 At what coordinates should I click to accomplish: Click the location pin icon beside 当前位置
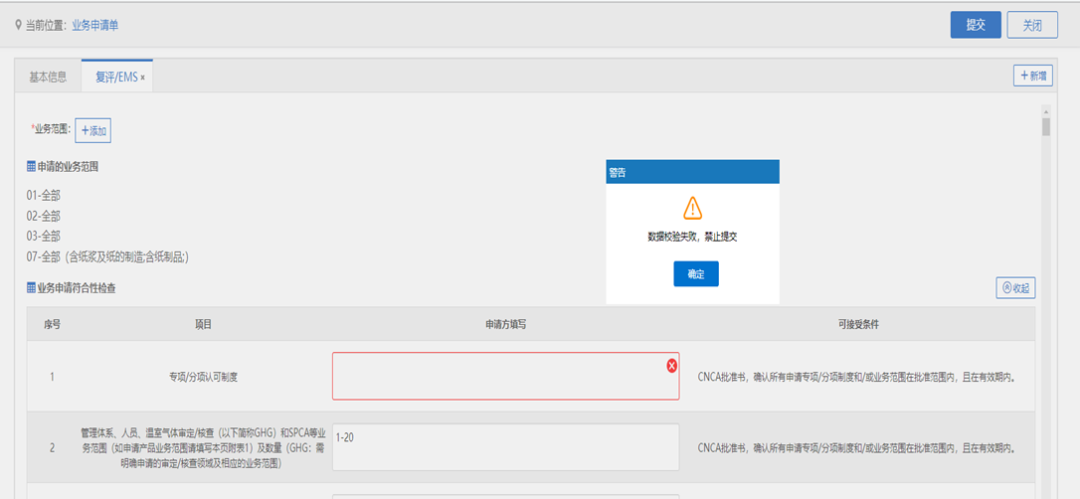(x=18, y=26)
